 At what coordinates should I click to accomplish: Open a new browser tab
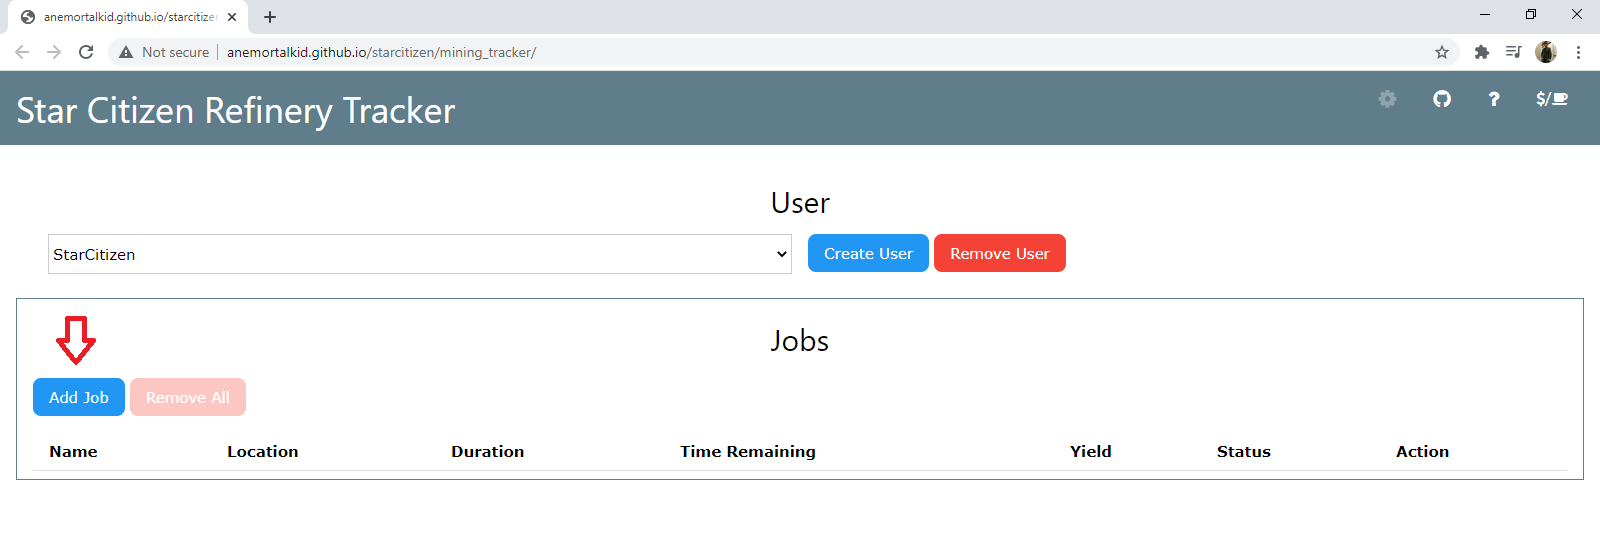[270, 17]
